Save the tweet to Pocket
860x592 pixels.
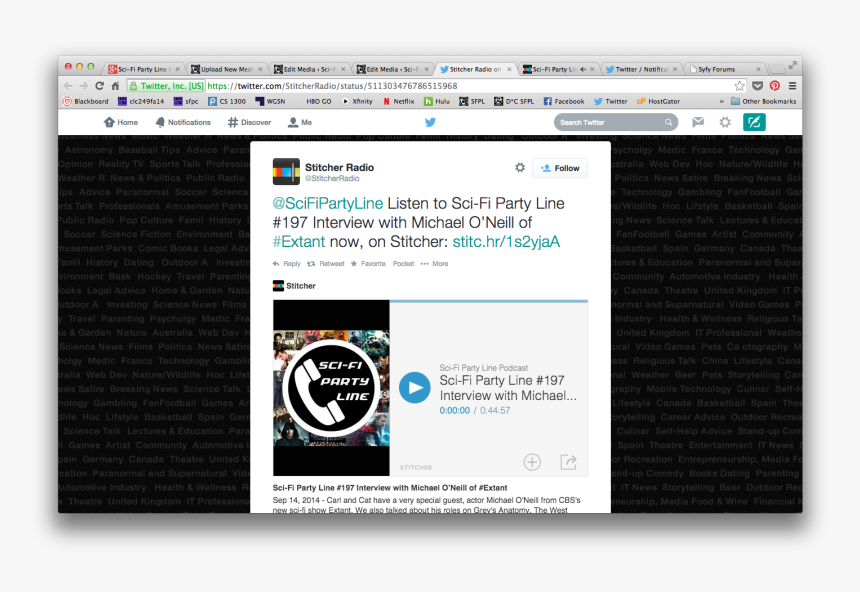[x=403, y=264]
